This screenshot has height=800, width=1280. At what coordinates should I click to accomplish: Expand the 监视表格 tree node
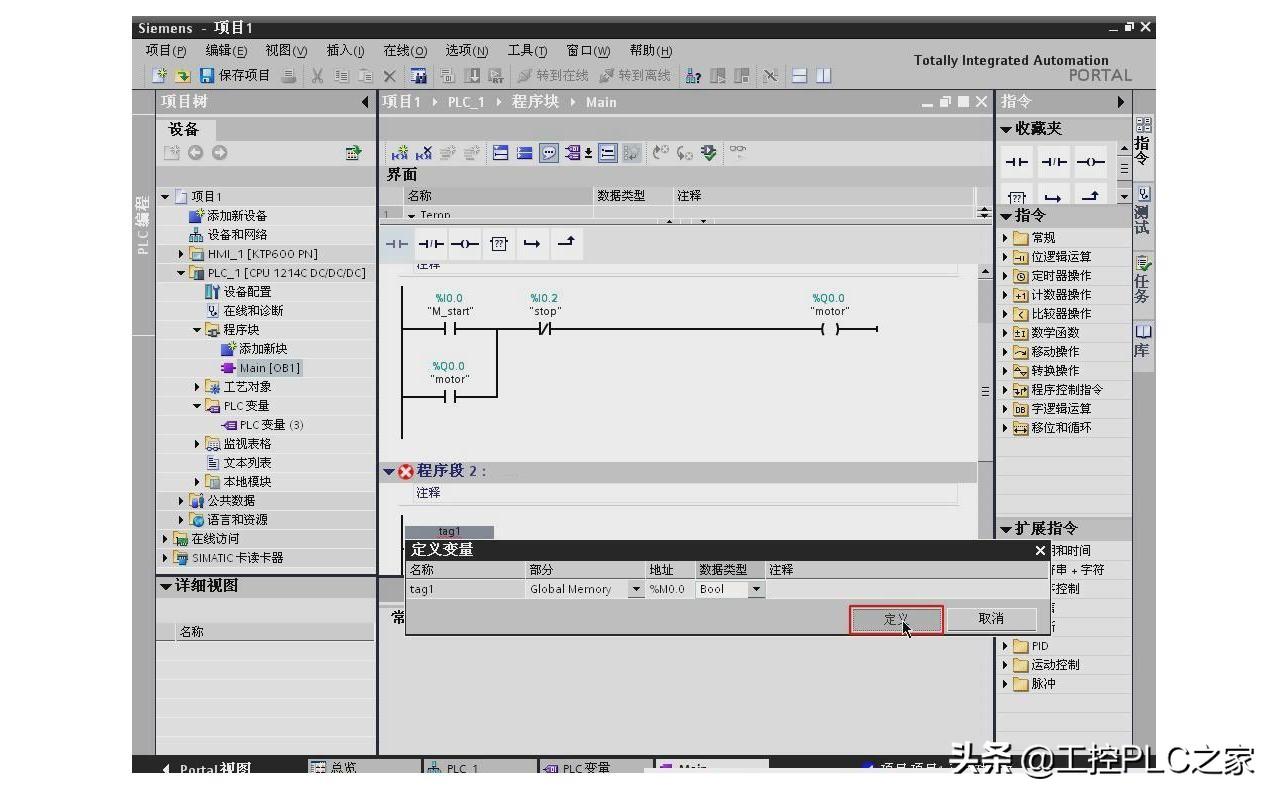pyautogui.click(x=197, y=444)
